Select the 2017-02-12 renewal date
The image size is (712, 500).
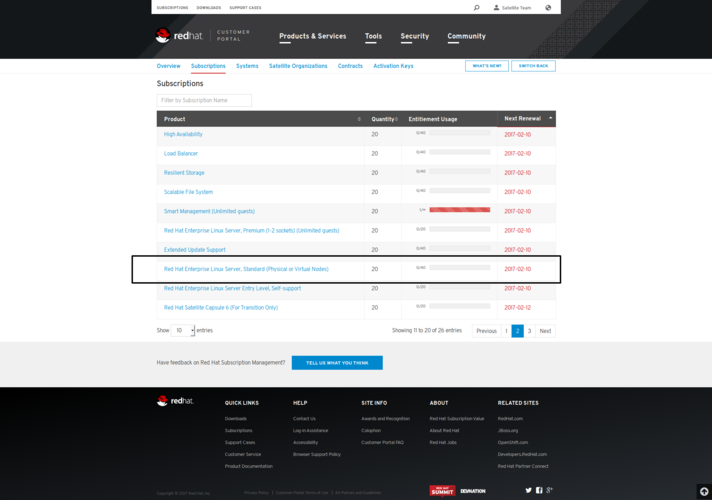(517, 307)
